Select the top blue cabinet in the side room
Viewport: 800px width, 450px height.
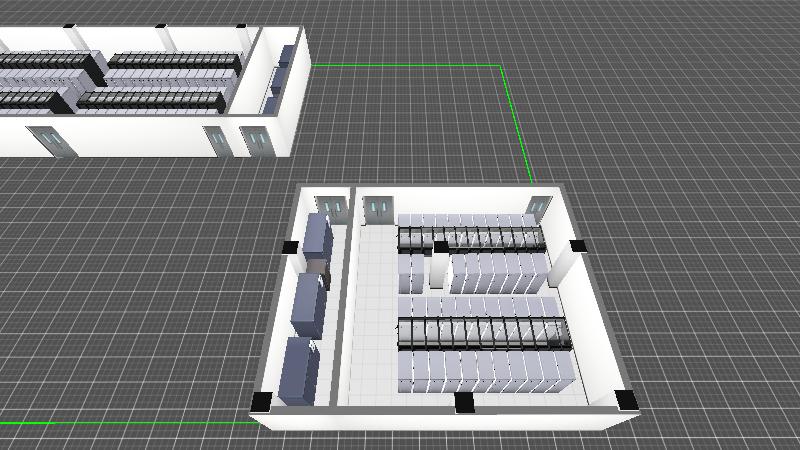[x=318, y=236]
